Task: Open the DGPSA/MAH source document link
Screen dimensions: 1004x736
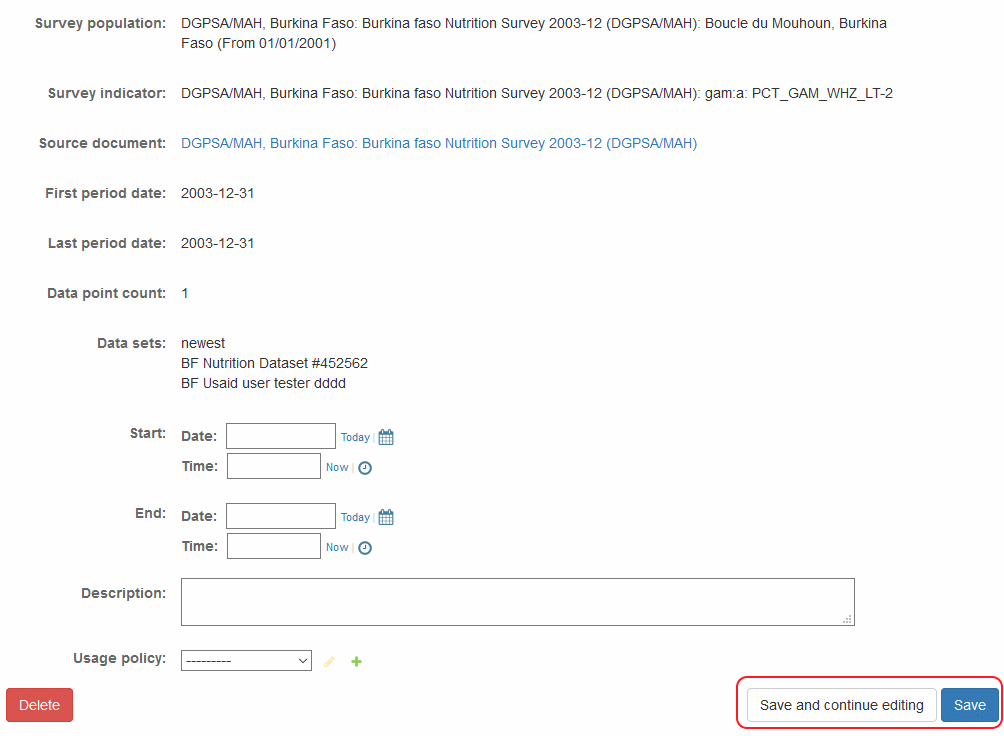Action: [x=438, y=143]
